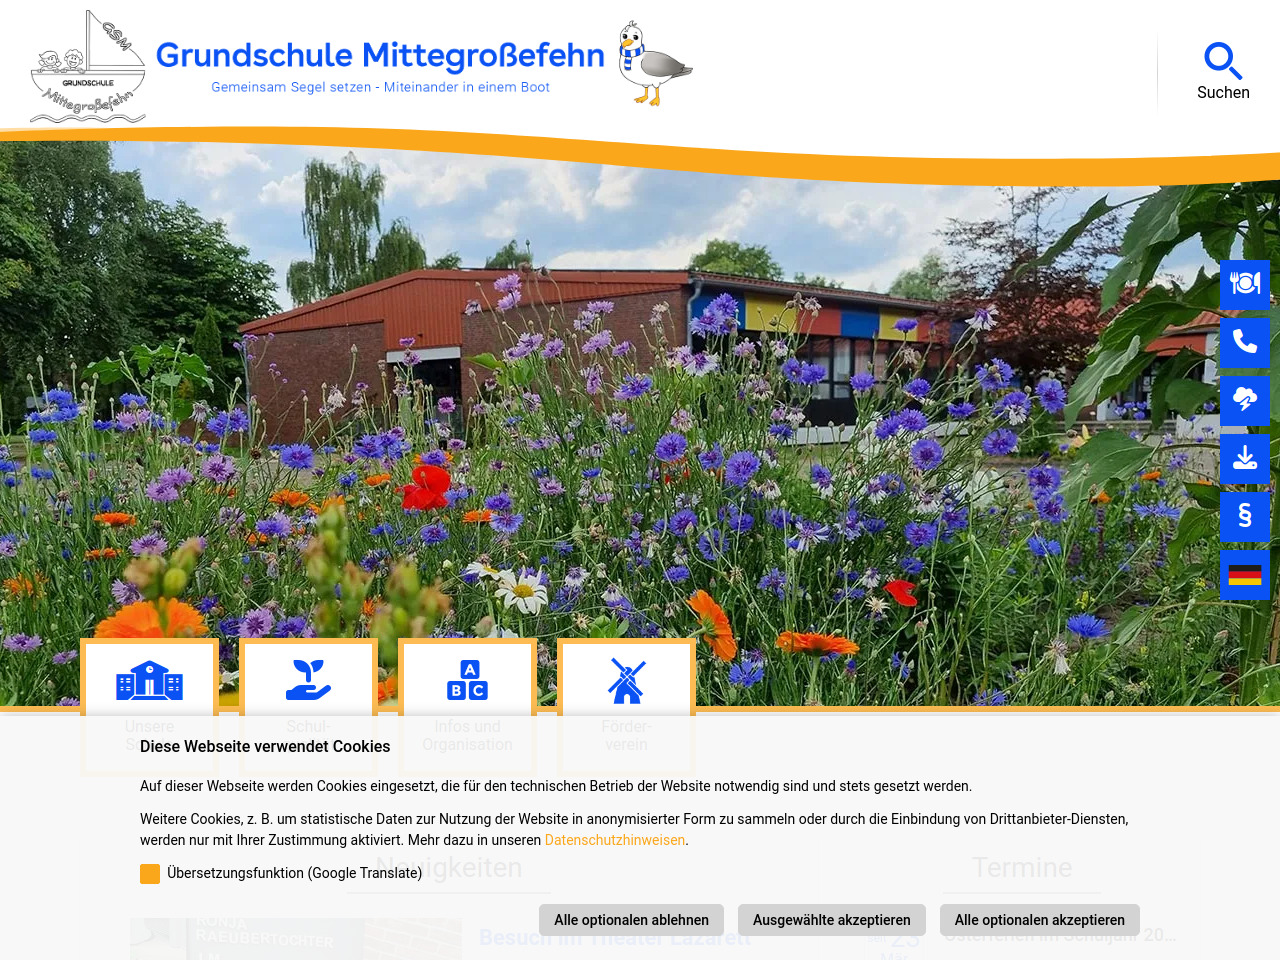This screenshot has height=960, width=1280.
Task: Open the ABC blocks Infos tile
Action: 467,680
